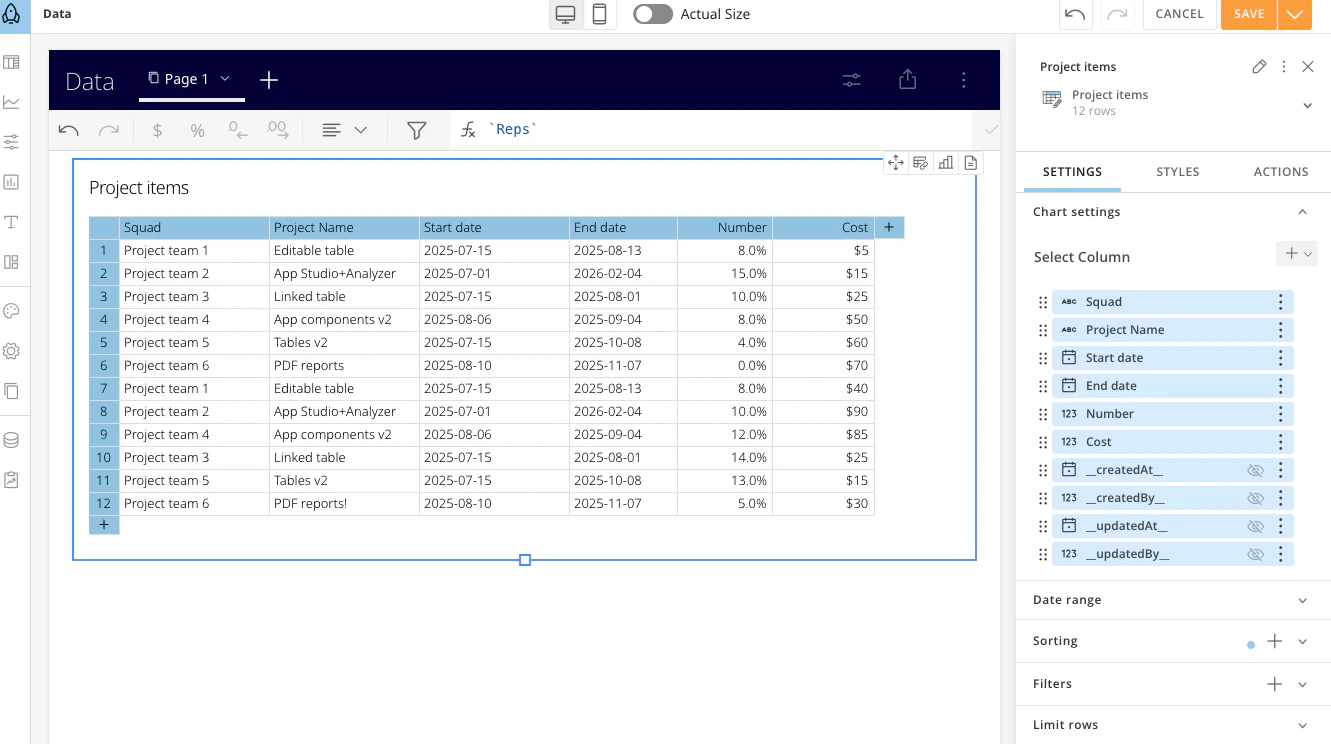The image size is (1331, 744).
Task: Click the CANCEL button
Action: (x=1179, y=14)
